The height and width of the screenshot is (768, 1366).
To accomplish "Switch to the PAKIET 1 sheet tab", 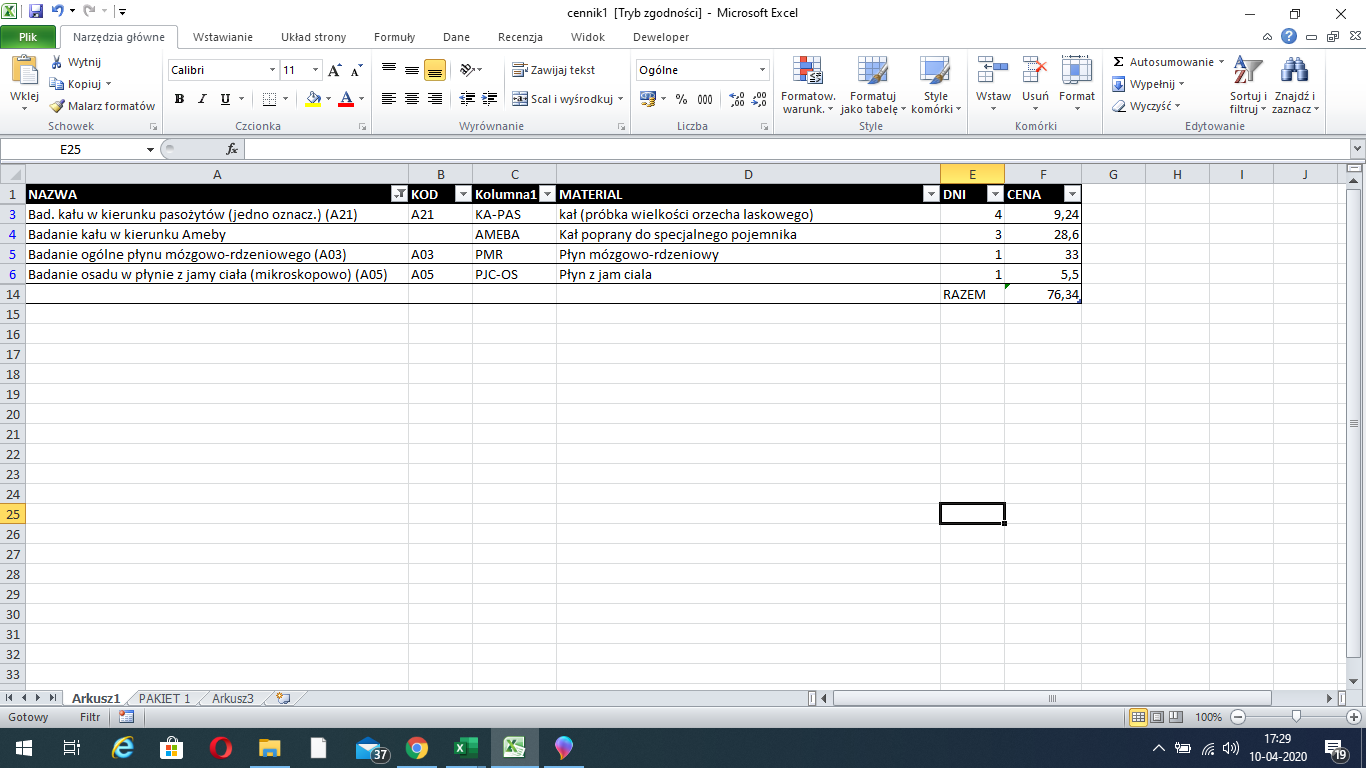I will tap(164, 699).
